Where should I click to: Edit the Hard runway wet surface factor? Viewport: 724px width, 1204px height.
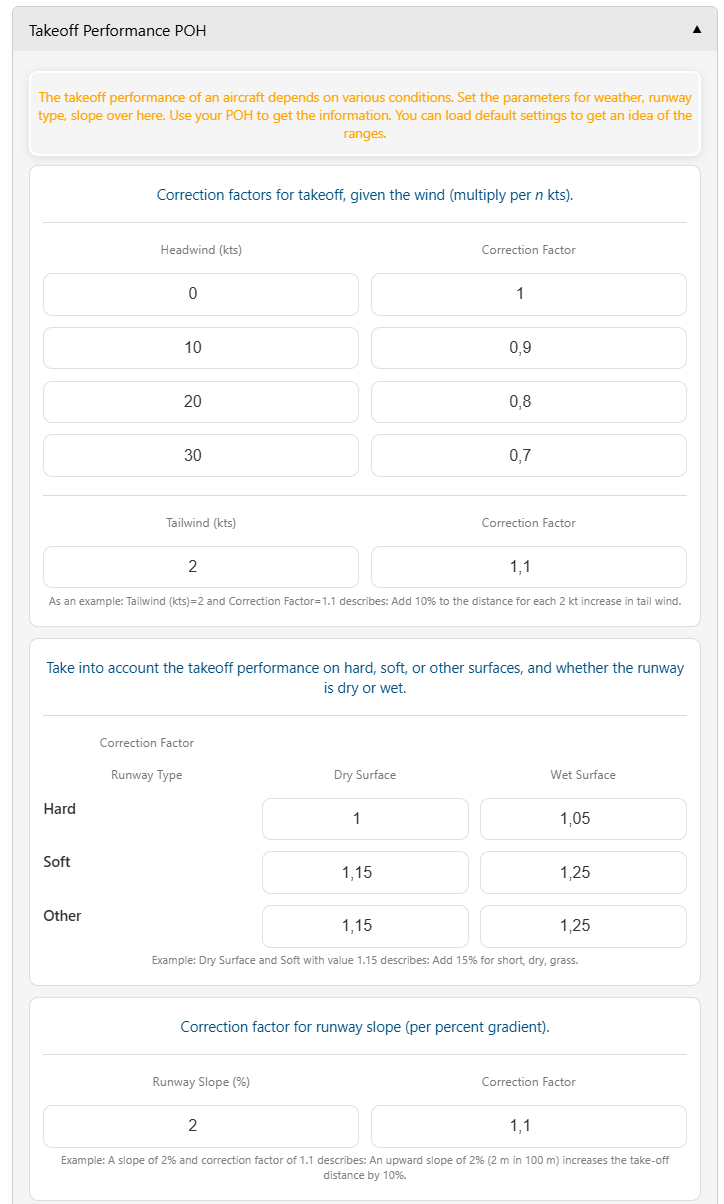[x=583, y=819]
